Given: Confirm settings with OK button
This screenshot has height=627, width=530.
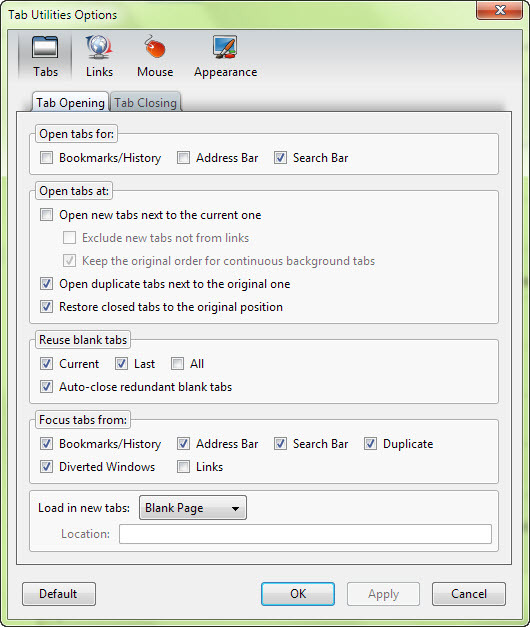Looking at the screenshot, I should pyautogui.click(x=298, y=594).
